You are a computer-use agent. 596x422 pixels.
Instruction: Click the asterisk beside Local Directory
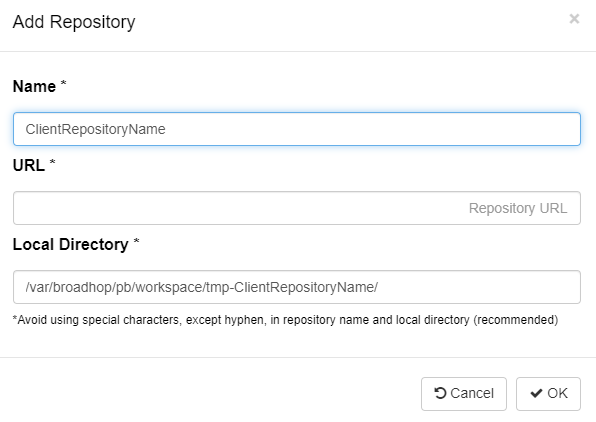pos(136,241)
